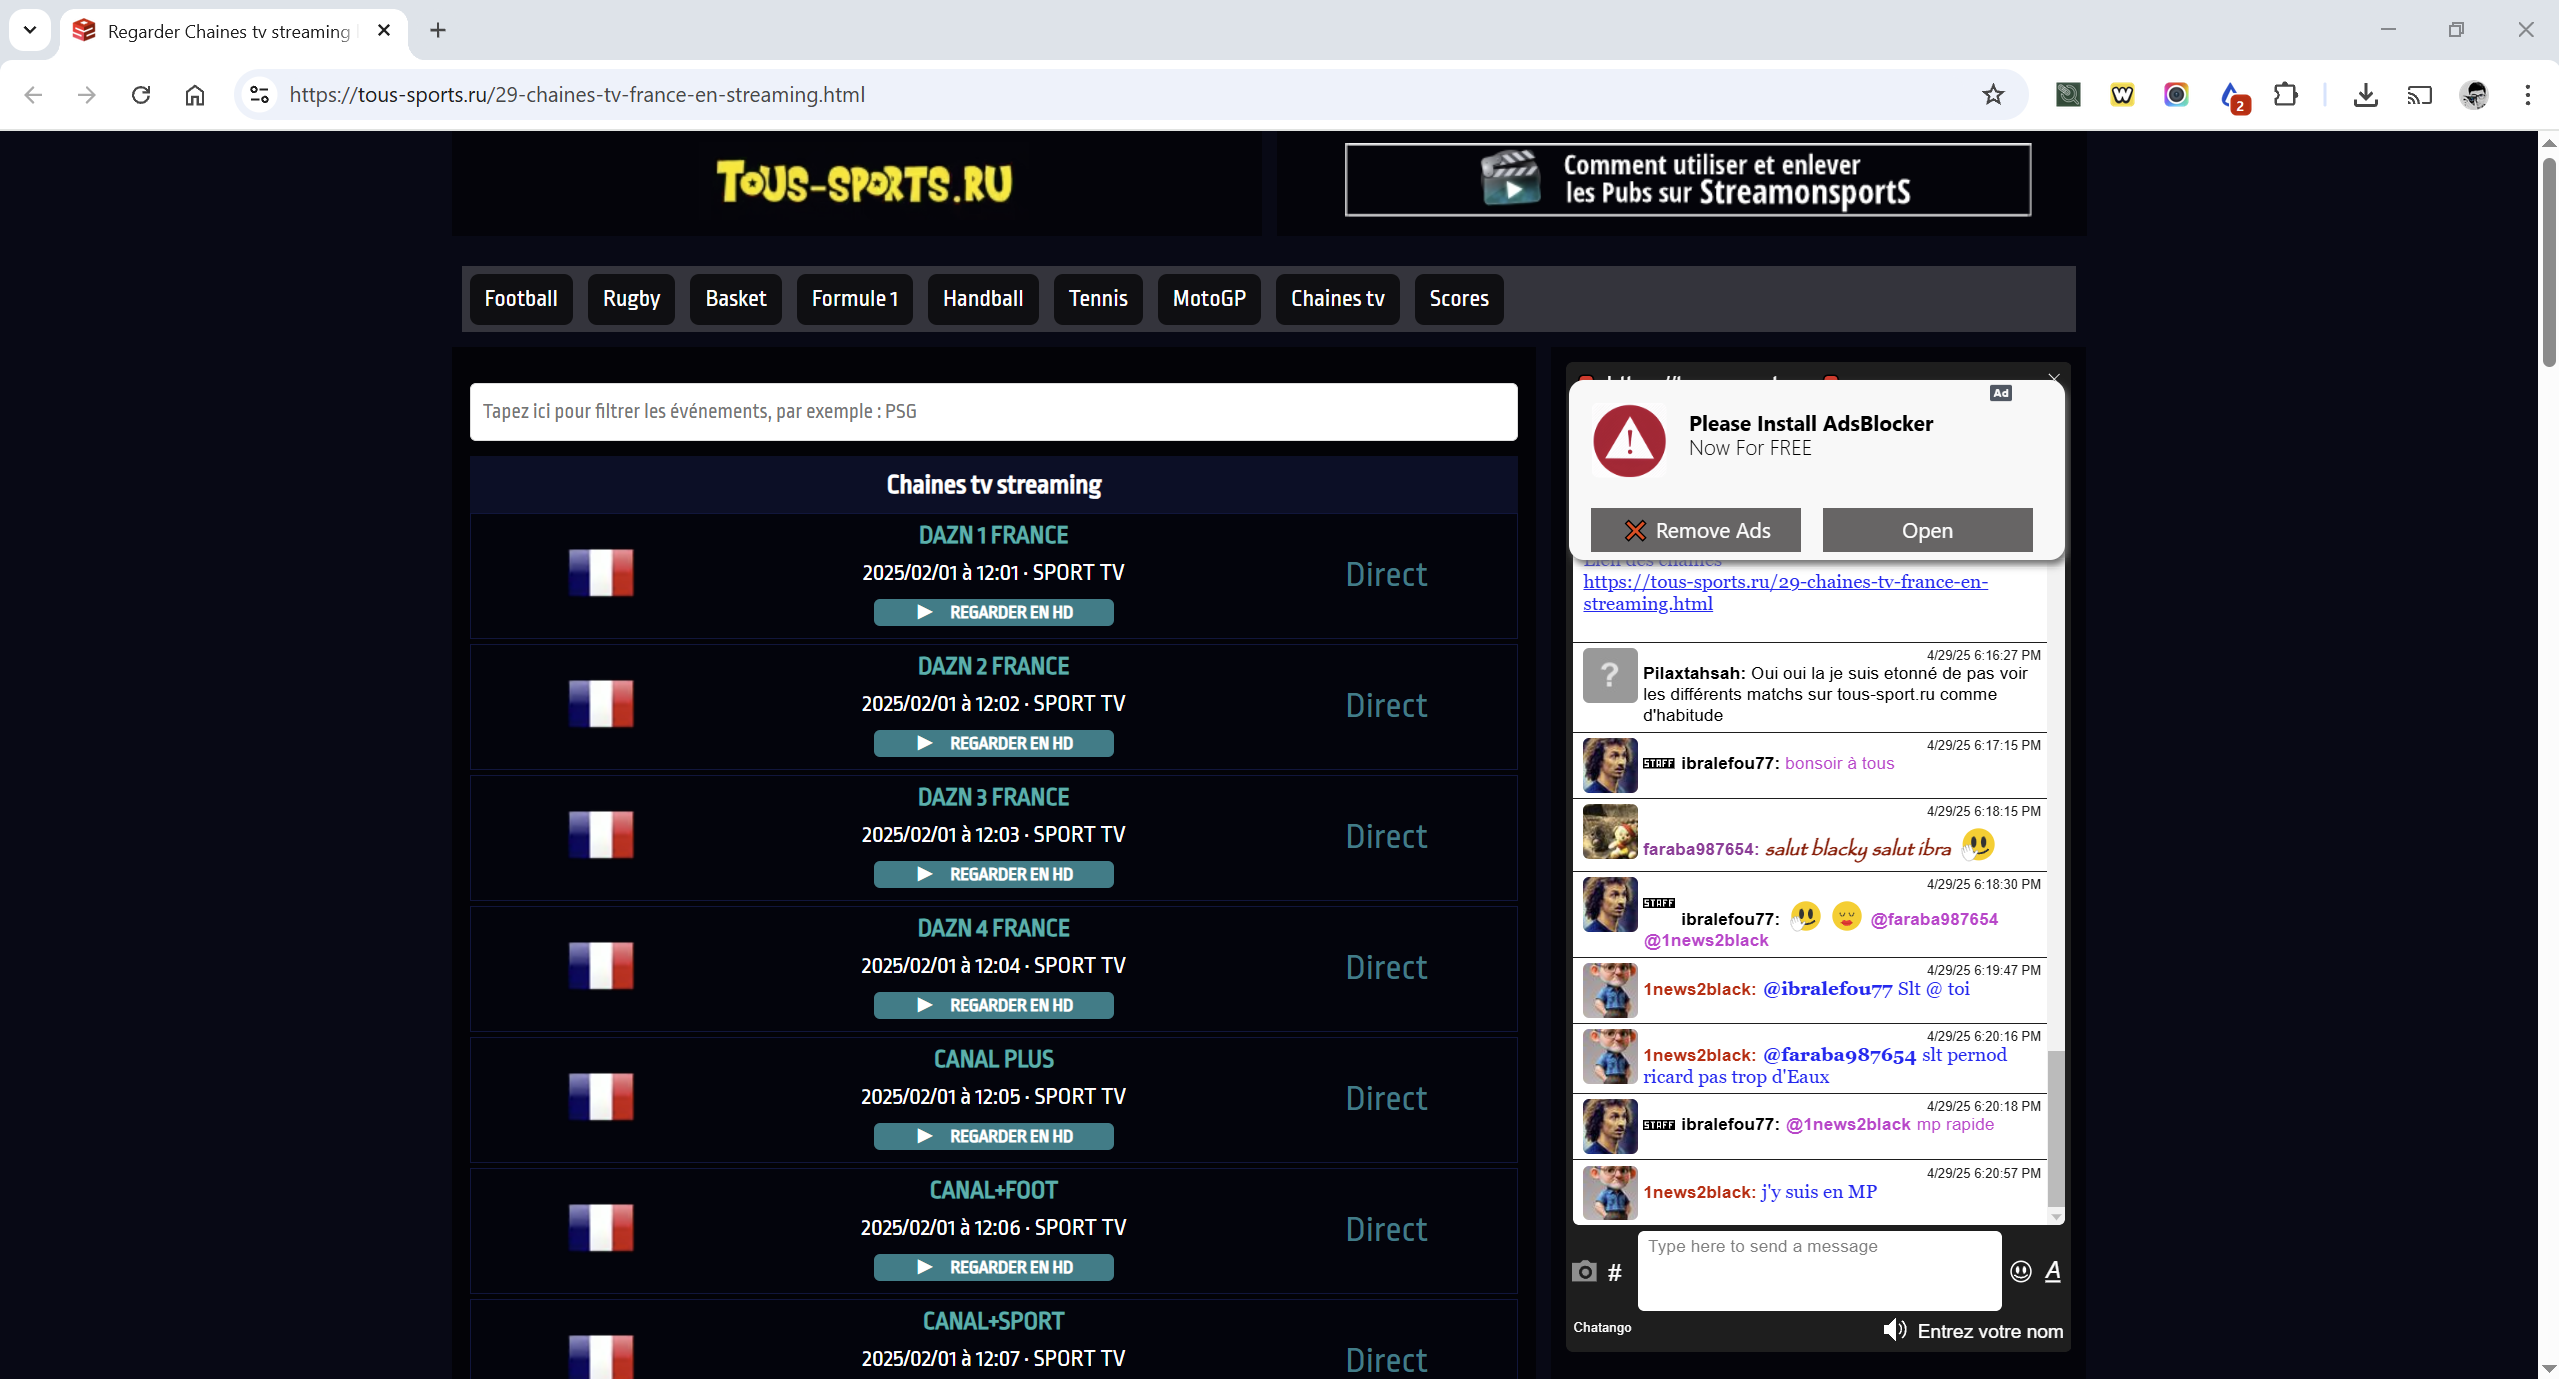
Task: Click the Tous-Sports.ru logo
Action: point(864,182)
